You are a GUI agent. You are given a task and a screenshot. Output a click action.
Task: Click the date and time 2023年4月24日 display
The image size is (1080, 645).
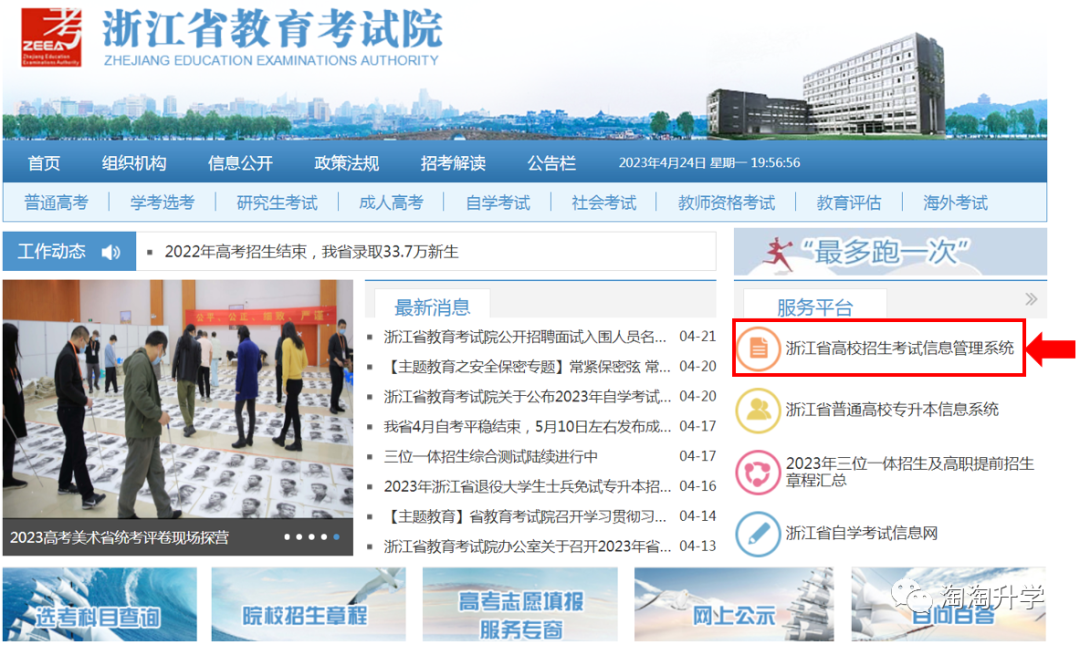[709, 163]
